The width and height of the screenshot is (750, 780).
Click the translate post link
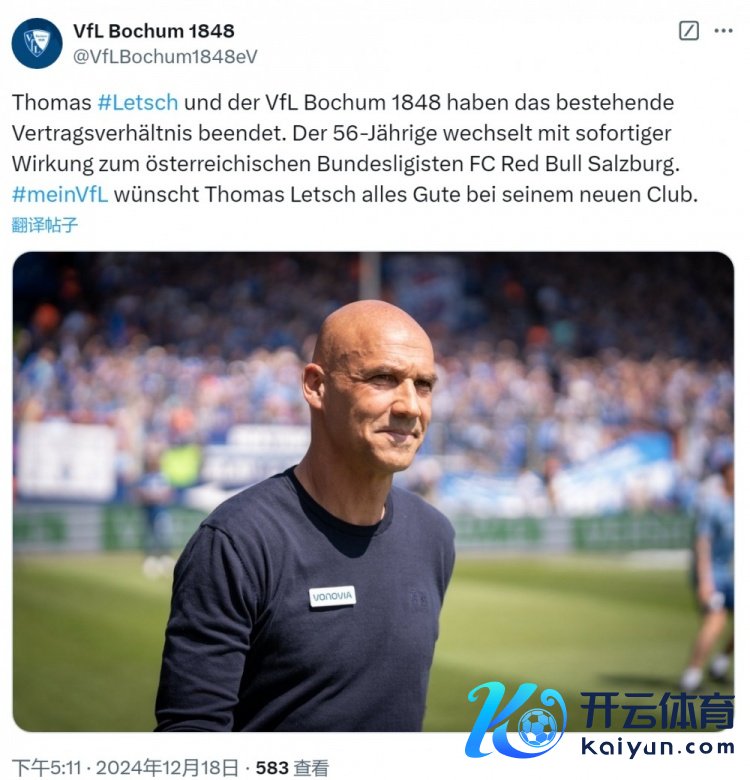pyautogui.click(x=45, y=225)
